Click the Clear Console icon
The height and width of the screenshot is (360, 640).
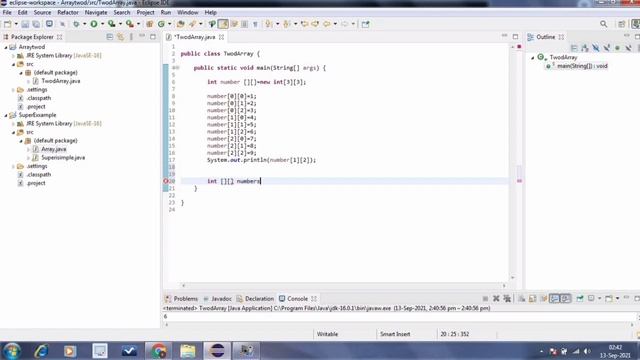(x=522, y=298)
